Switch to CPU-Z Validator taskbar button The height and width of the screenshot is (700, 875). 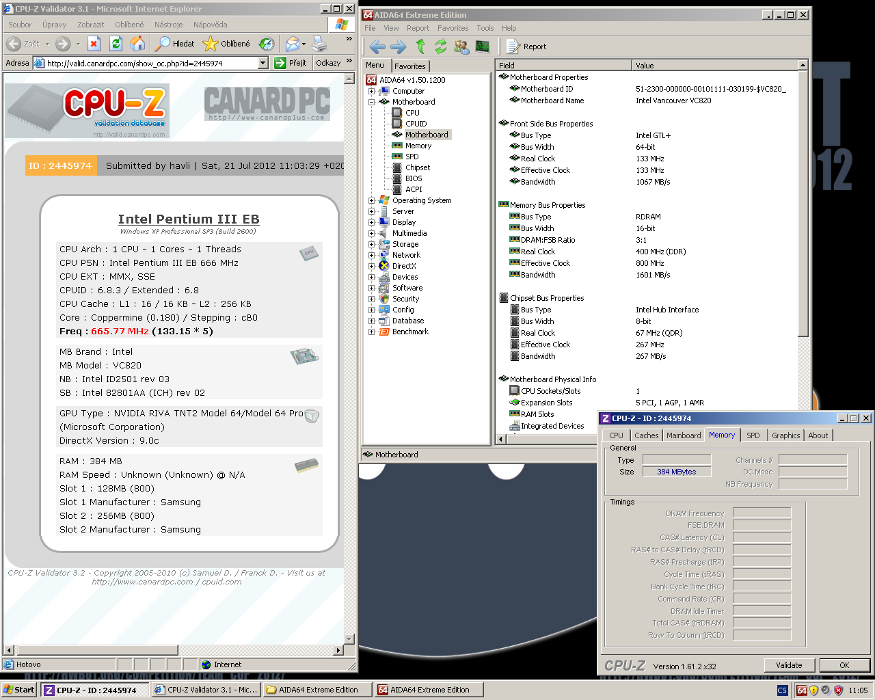click(206, 691)
